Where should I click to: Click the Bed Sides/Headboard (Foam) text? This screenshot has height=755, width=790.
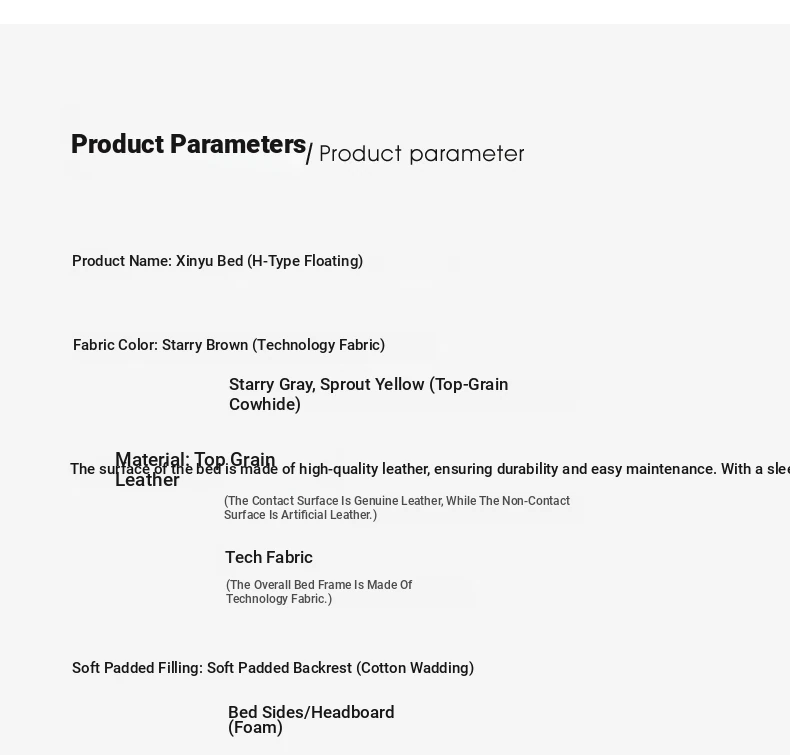click(311, 720)
